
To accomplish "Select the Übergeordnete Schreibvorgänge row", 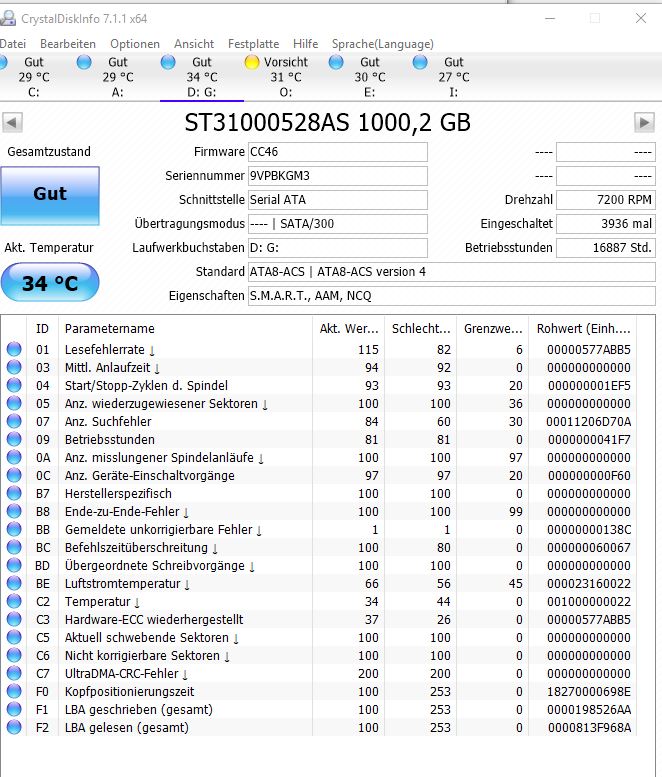I will point(319,565).
